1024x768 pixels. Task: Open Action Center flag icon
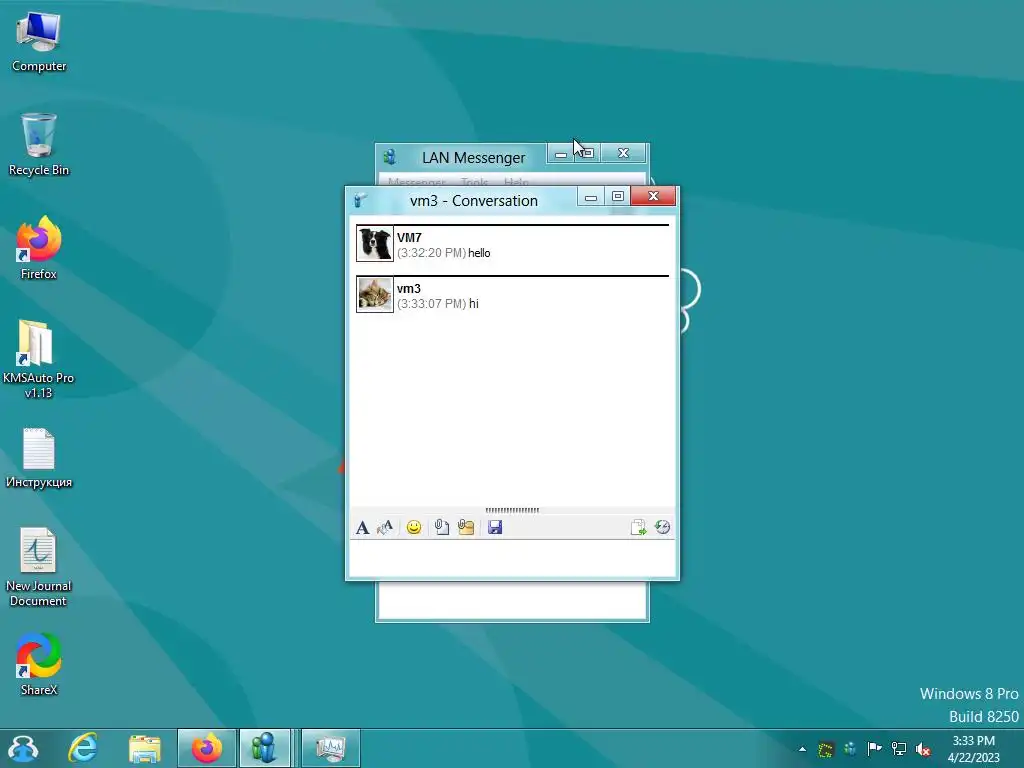click(874, 749)
